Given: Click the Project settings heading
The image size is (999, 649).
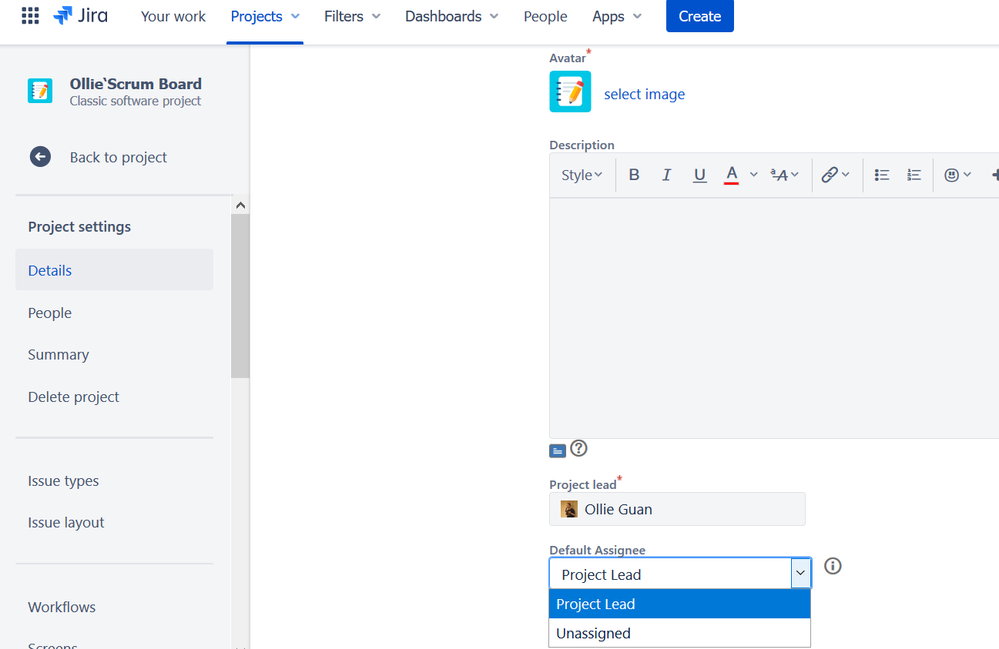Looking at the screenshot, I should click(79, 227).
